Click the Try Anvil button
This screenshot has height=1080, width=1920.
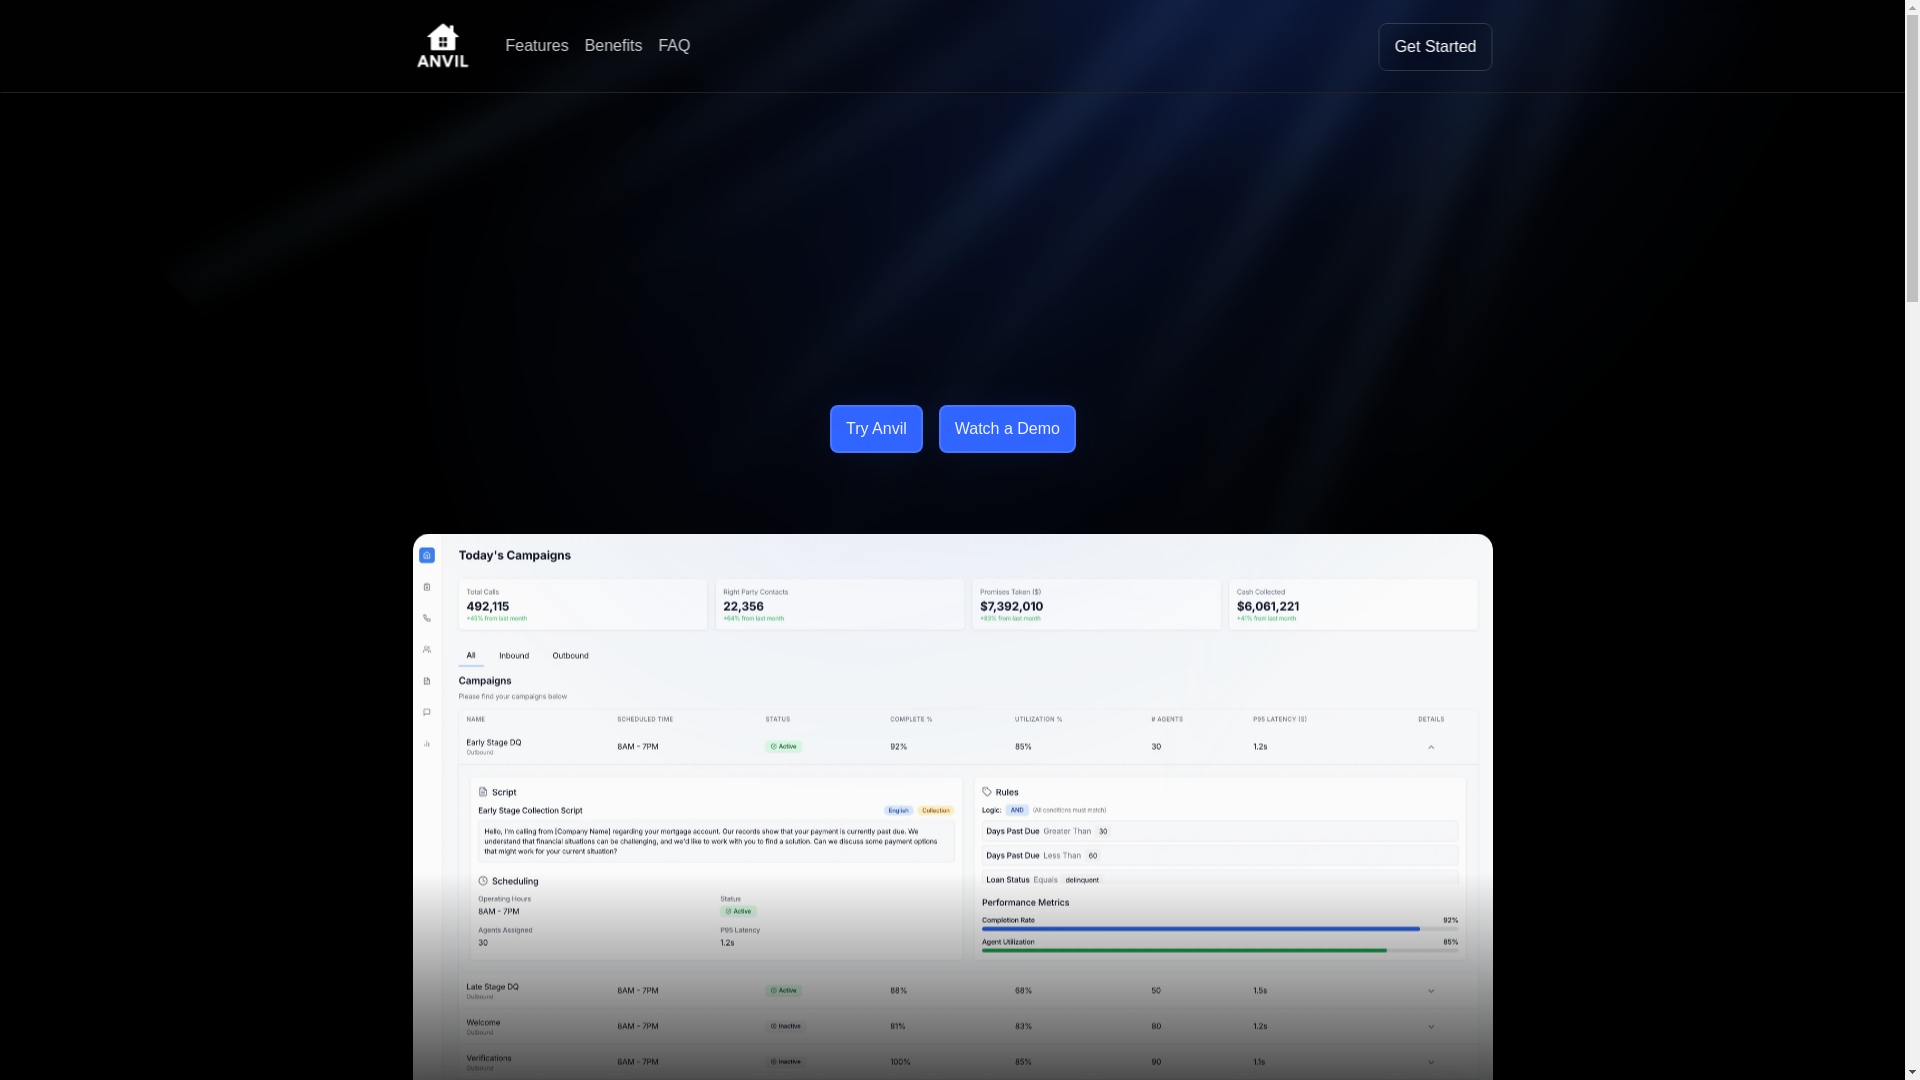point(876,429)
